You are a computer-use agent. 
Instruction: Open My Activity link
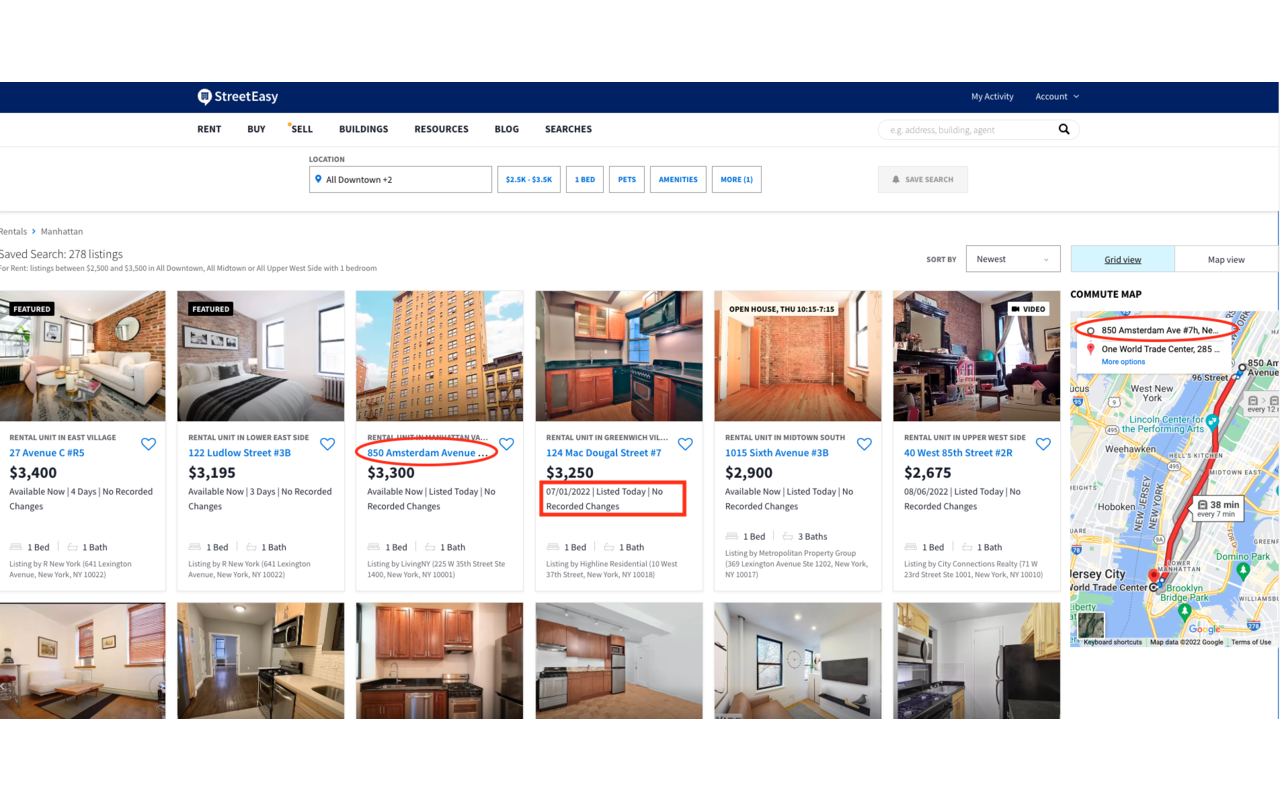[992, 97]
